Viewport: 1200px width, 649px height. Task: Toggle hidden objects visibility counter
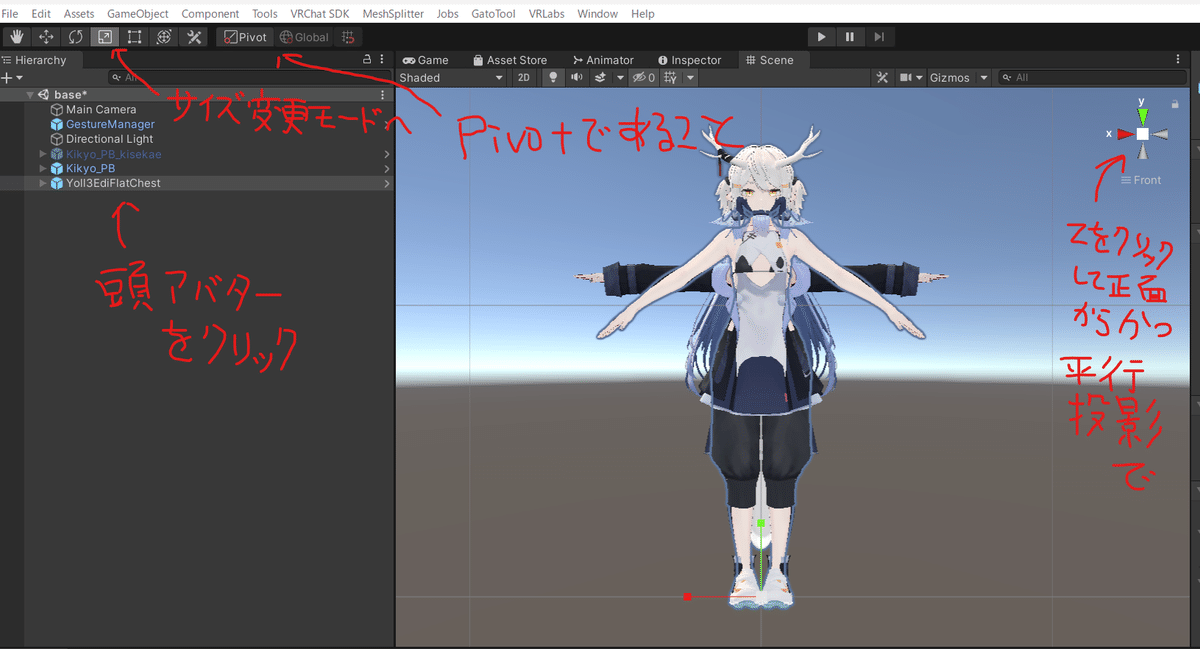pyautogui.click(x=643, y=77)
